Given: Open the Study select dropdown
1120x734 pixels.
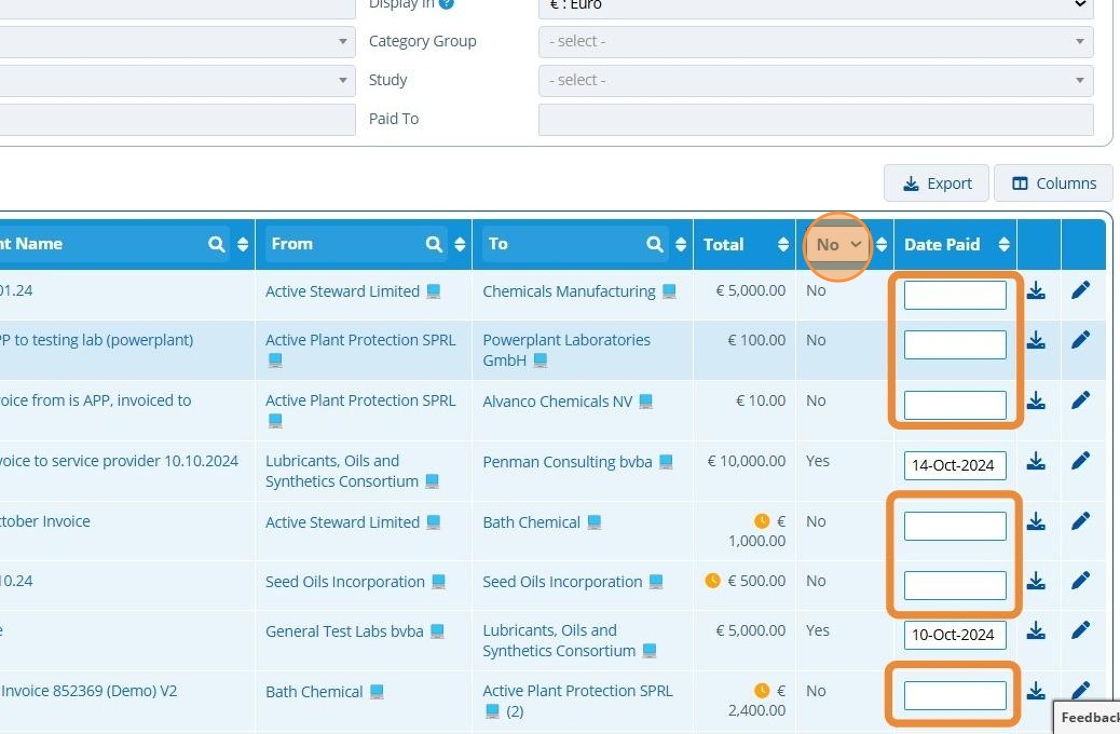Looking at the screenshot, I should point(816,80).
